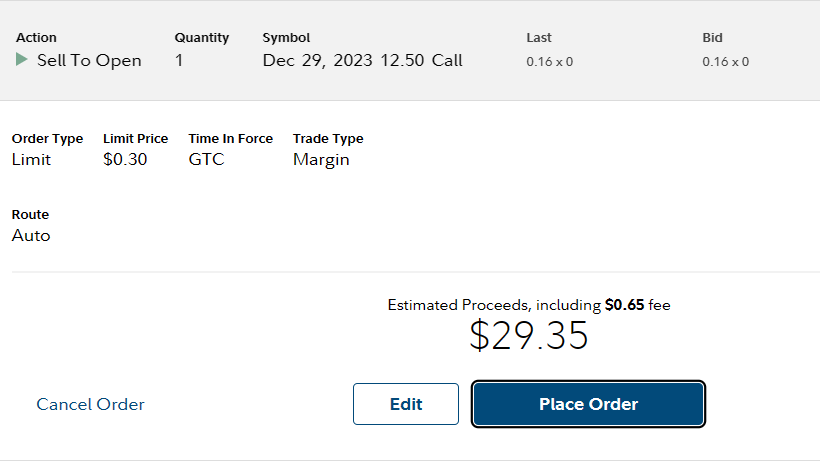Click the Route value Auto
Image resolution: width=820 pixels, height=462 pixels.
pos(31,235)
